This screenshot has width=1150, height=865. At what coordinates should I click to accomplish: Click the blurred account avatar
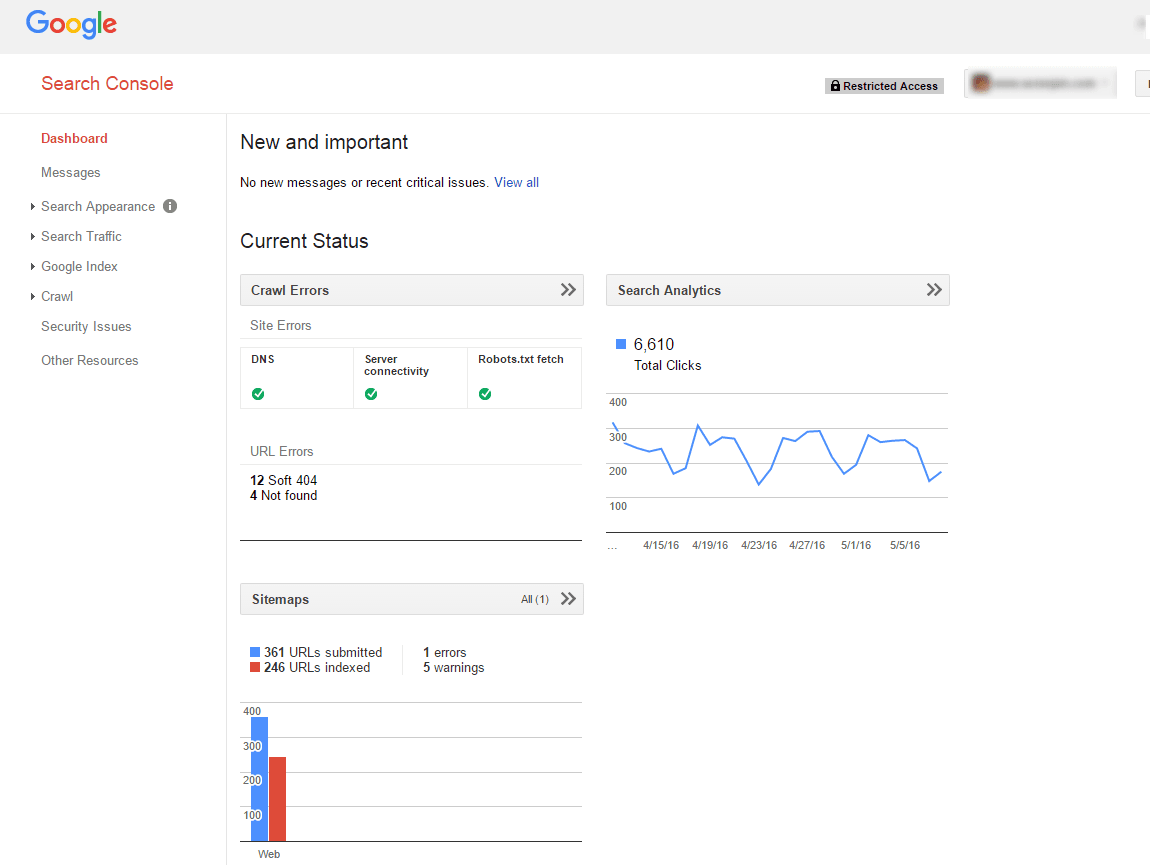pyautogui.click(x=981, y=83)
